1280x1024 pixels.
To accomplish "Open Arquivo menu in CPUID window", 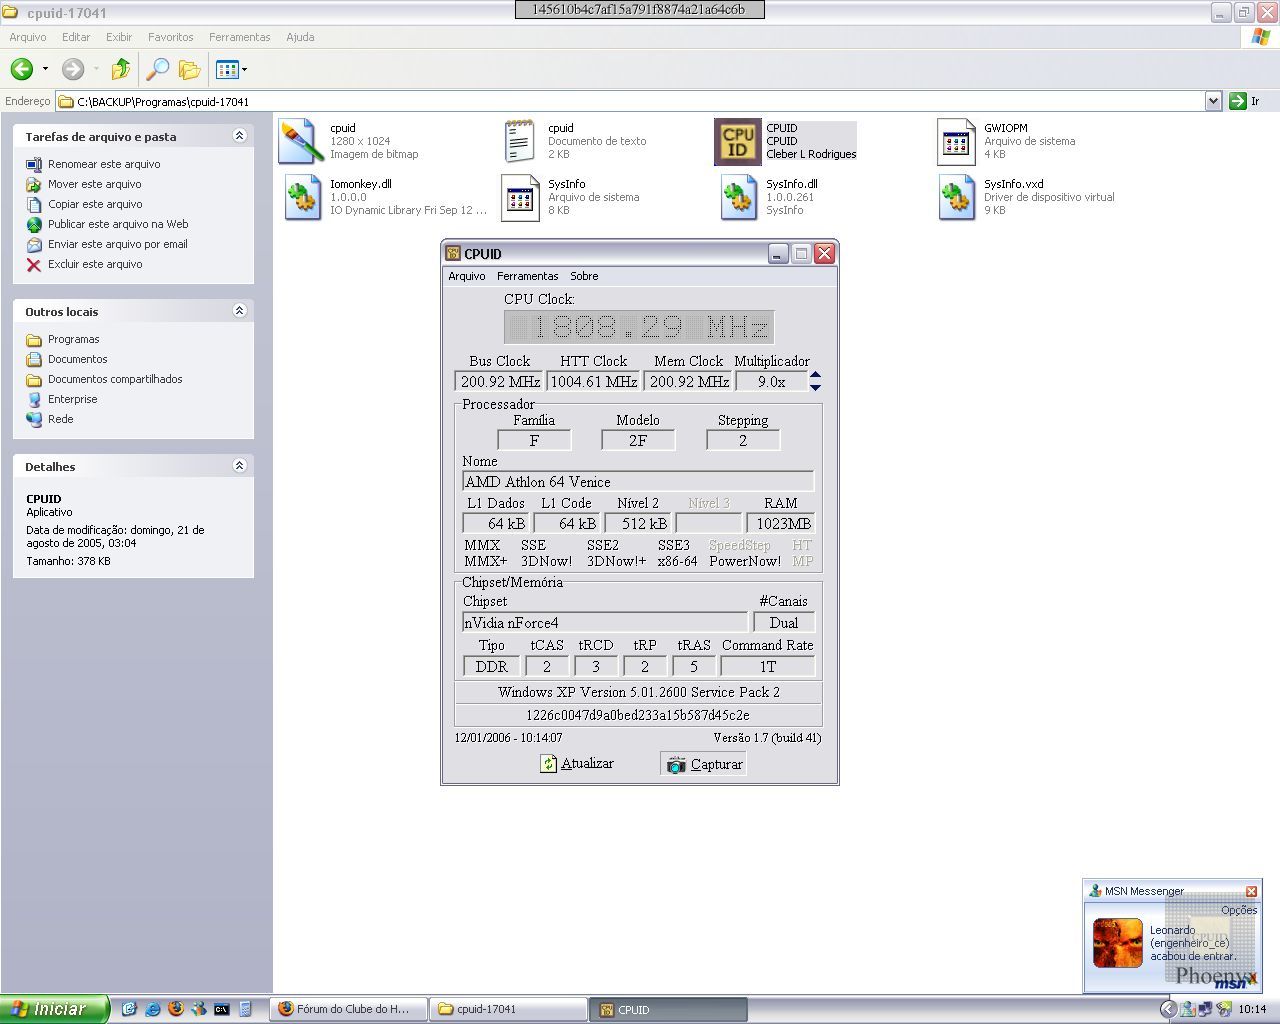I will (466, 276).
